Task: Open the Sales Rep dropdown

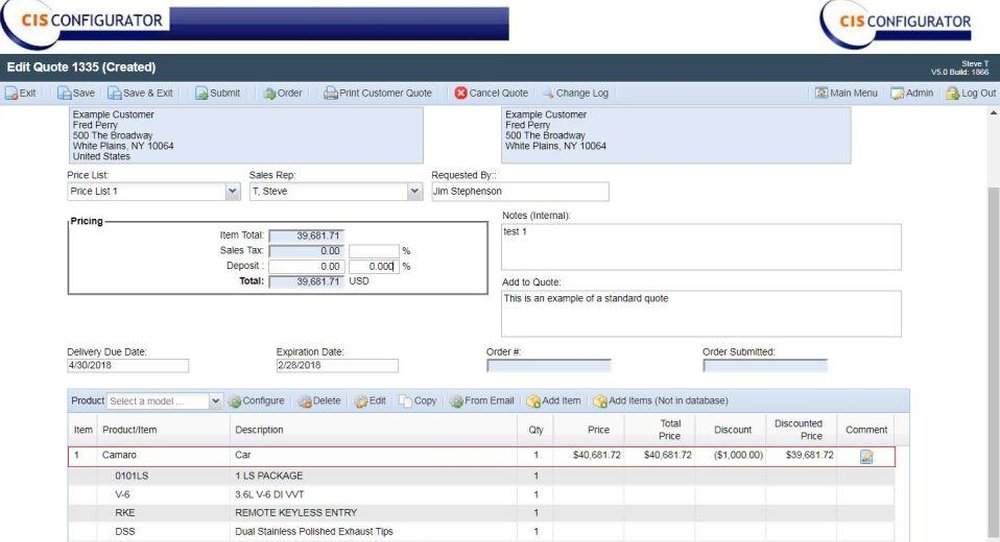Action: point(415,191)
